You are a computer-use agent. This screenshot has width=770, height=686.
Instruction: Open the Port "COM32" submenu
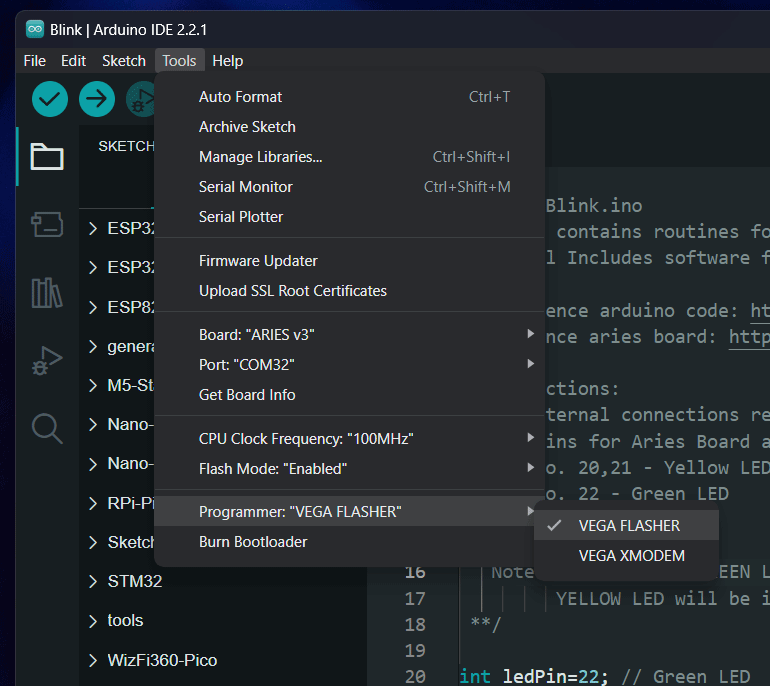(350, 364)
